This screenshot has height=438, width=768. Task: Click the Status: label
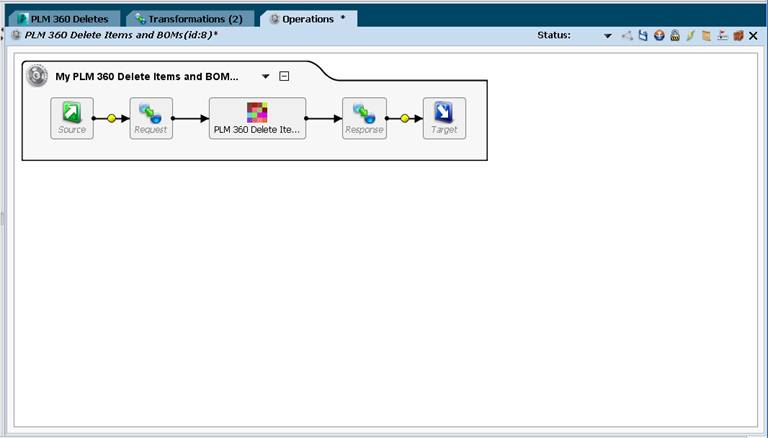click(554, 35)
